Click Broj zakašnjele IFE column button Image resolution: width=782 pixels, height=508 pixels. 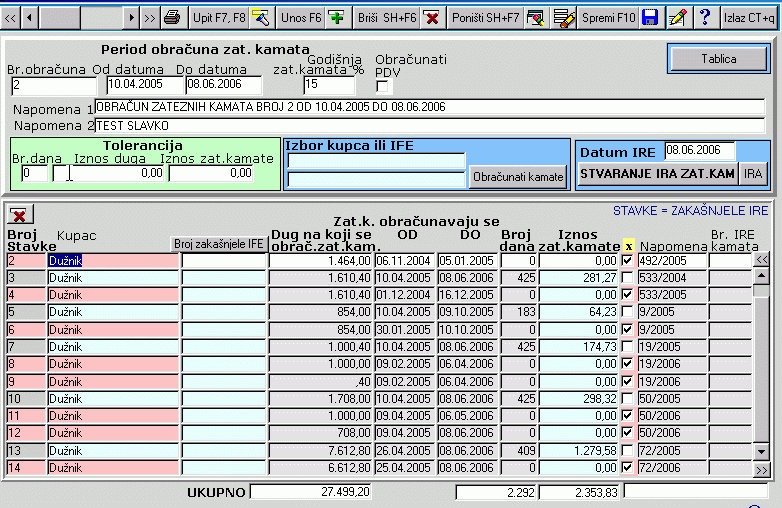click(x=218, y=244)
